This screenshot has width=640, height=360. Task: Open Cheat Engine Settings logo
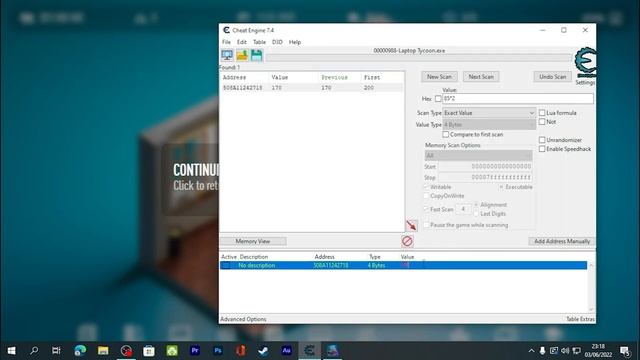[585, 62]
